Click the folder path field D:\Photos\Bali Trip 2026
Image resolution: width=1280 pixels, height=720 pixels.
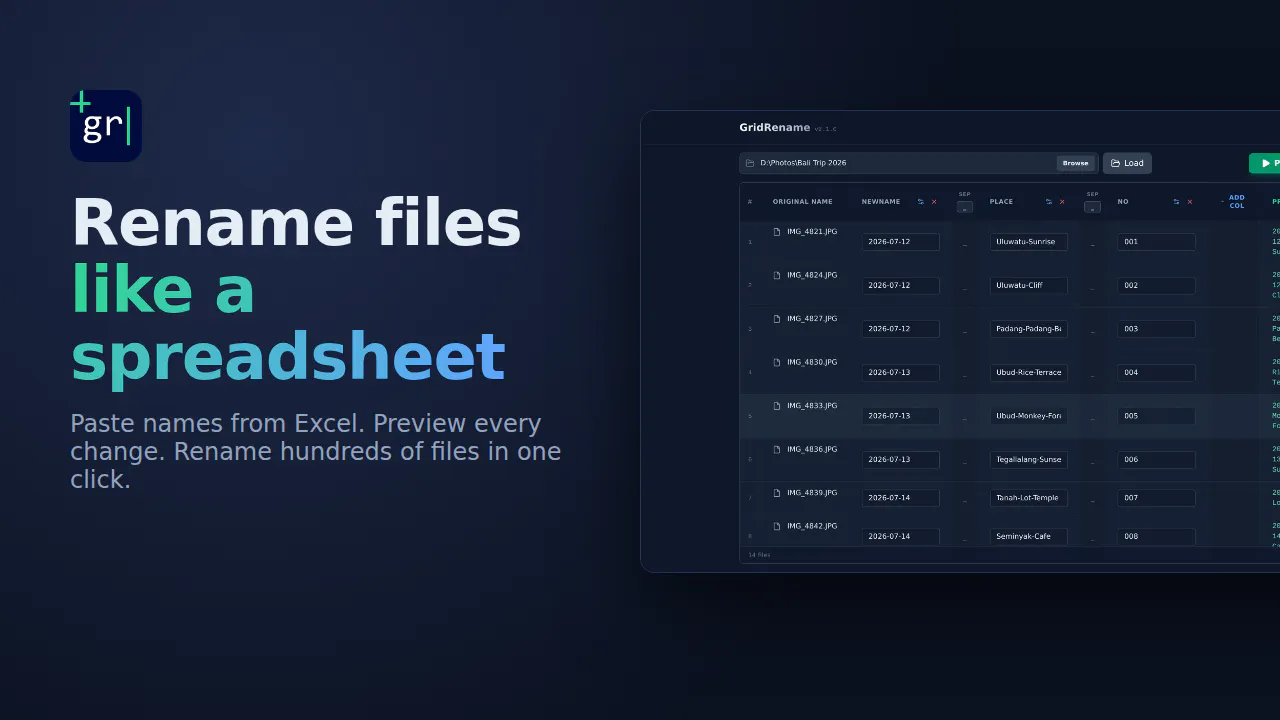[919, 163]
